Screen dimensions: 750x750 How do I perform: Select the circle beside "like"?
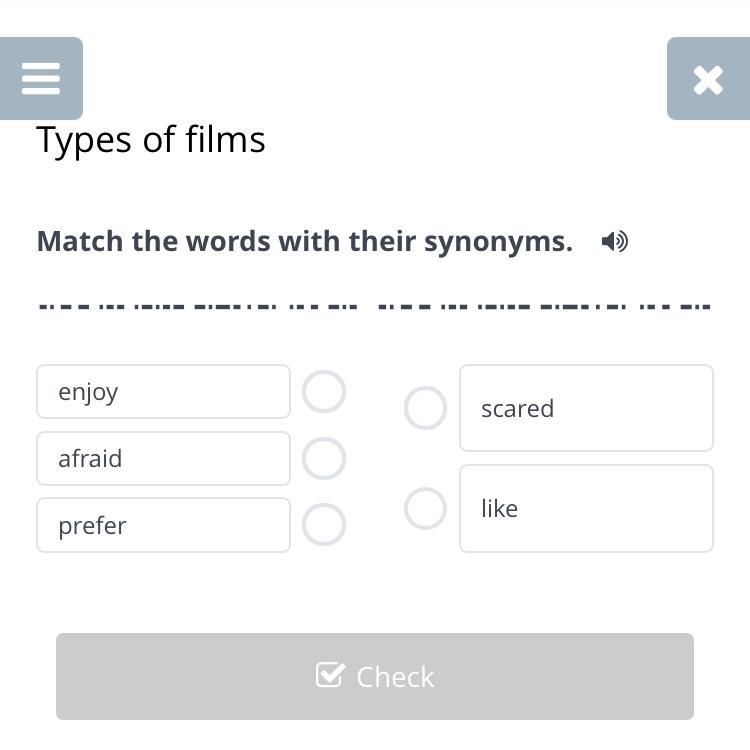[425, 508]
